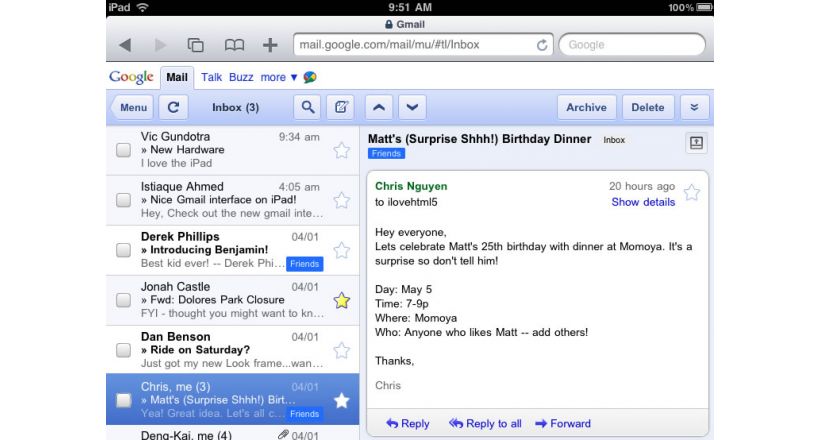Go back with Safari back arrow
Viewport: 820px width, 440px height.
(125, 45)
